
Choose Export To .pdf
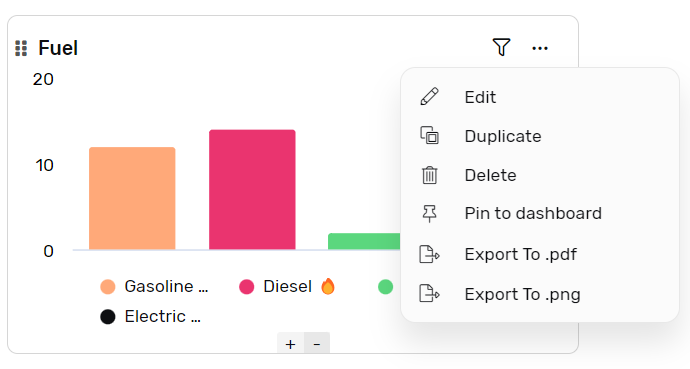[540, 254]
